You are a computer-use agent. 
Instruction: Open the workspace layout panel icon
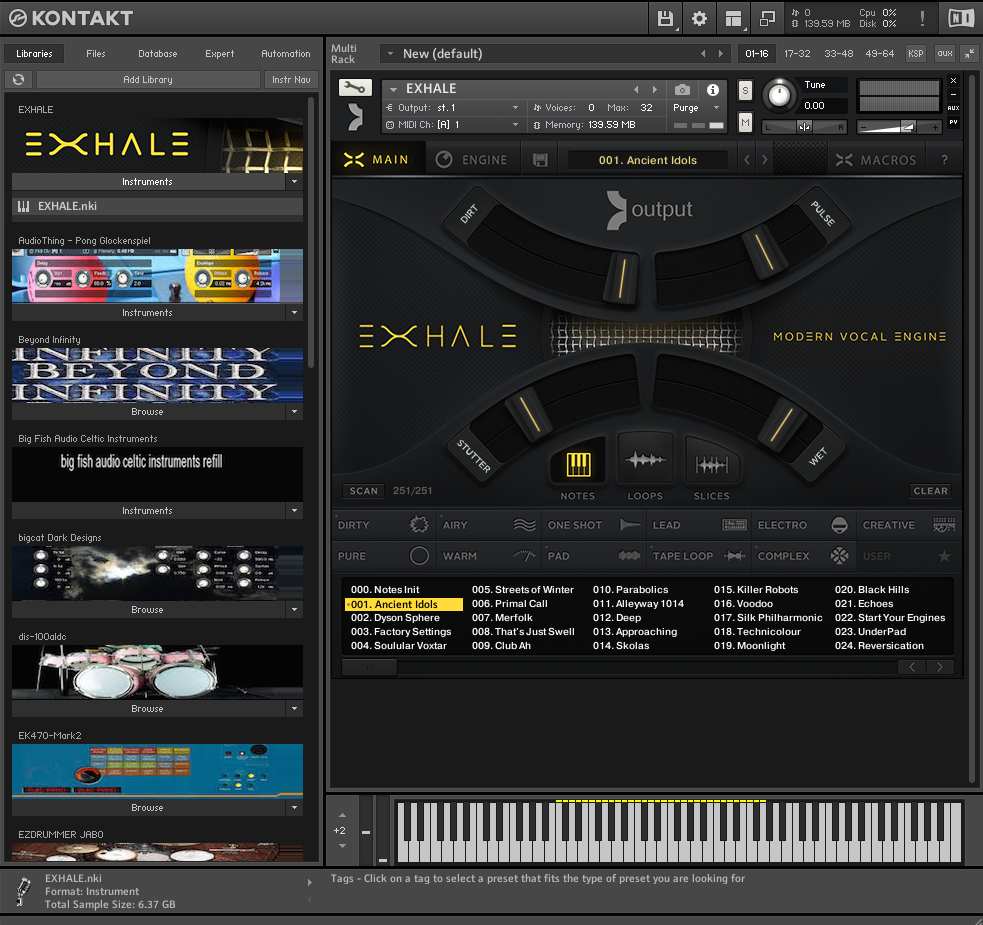pyautogui.click(x=733, y=19)
